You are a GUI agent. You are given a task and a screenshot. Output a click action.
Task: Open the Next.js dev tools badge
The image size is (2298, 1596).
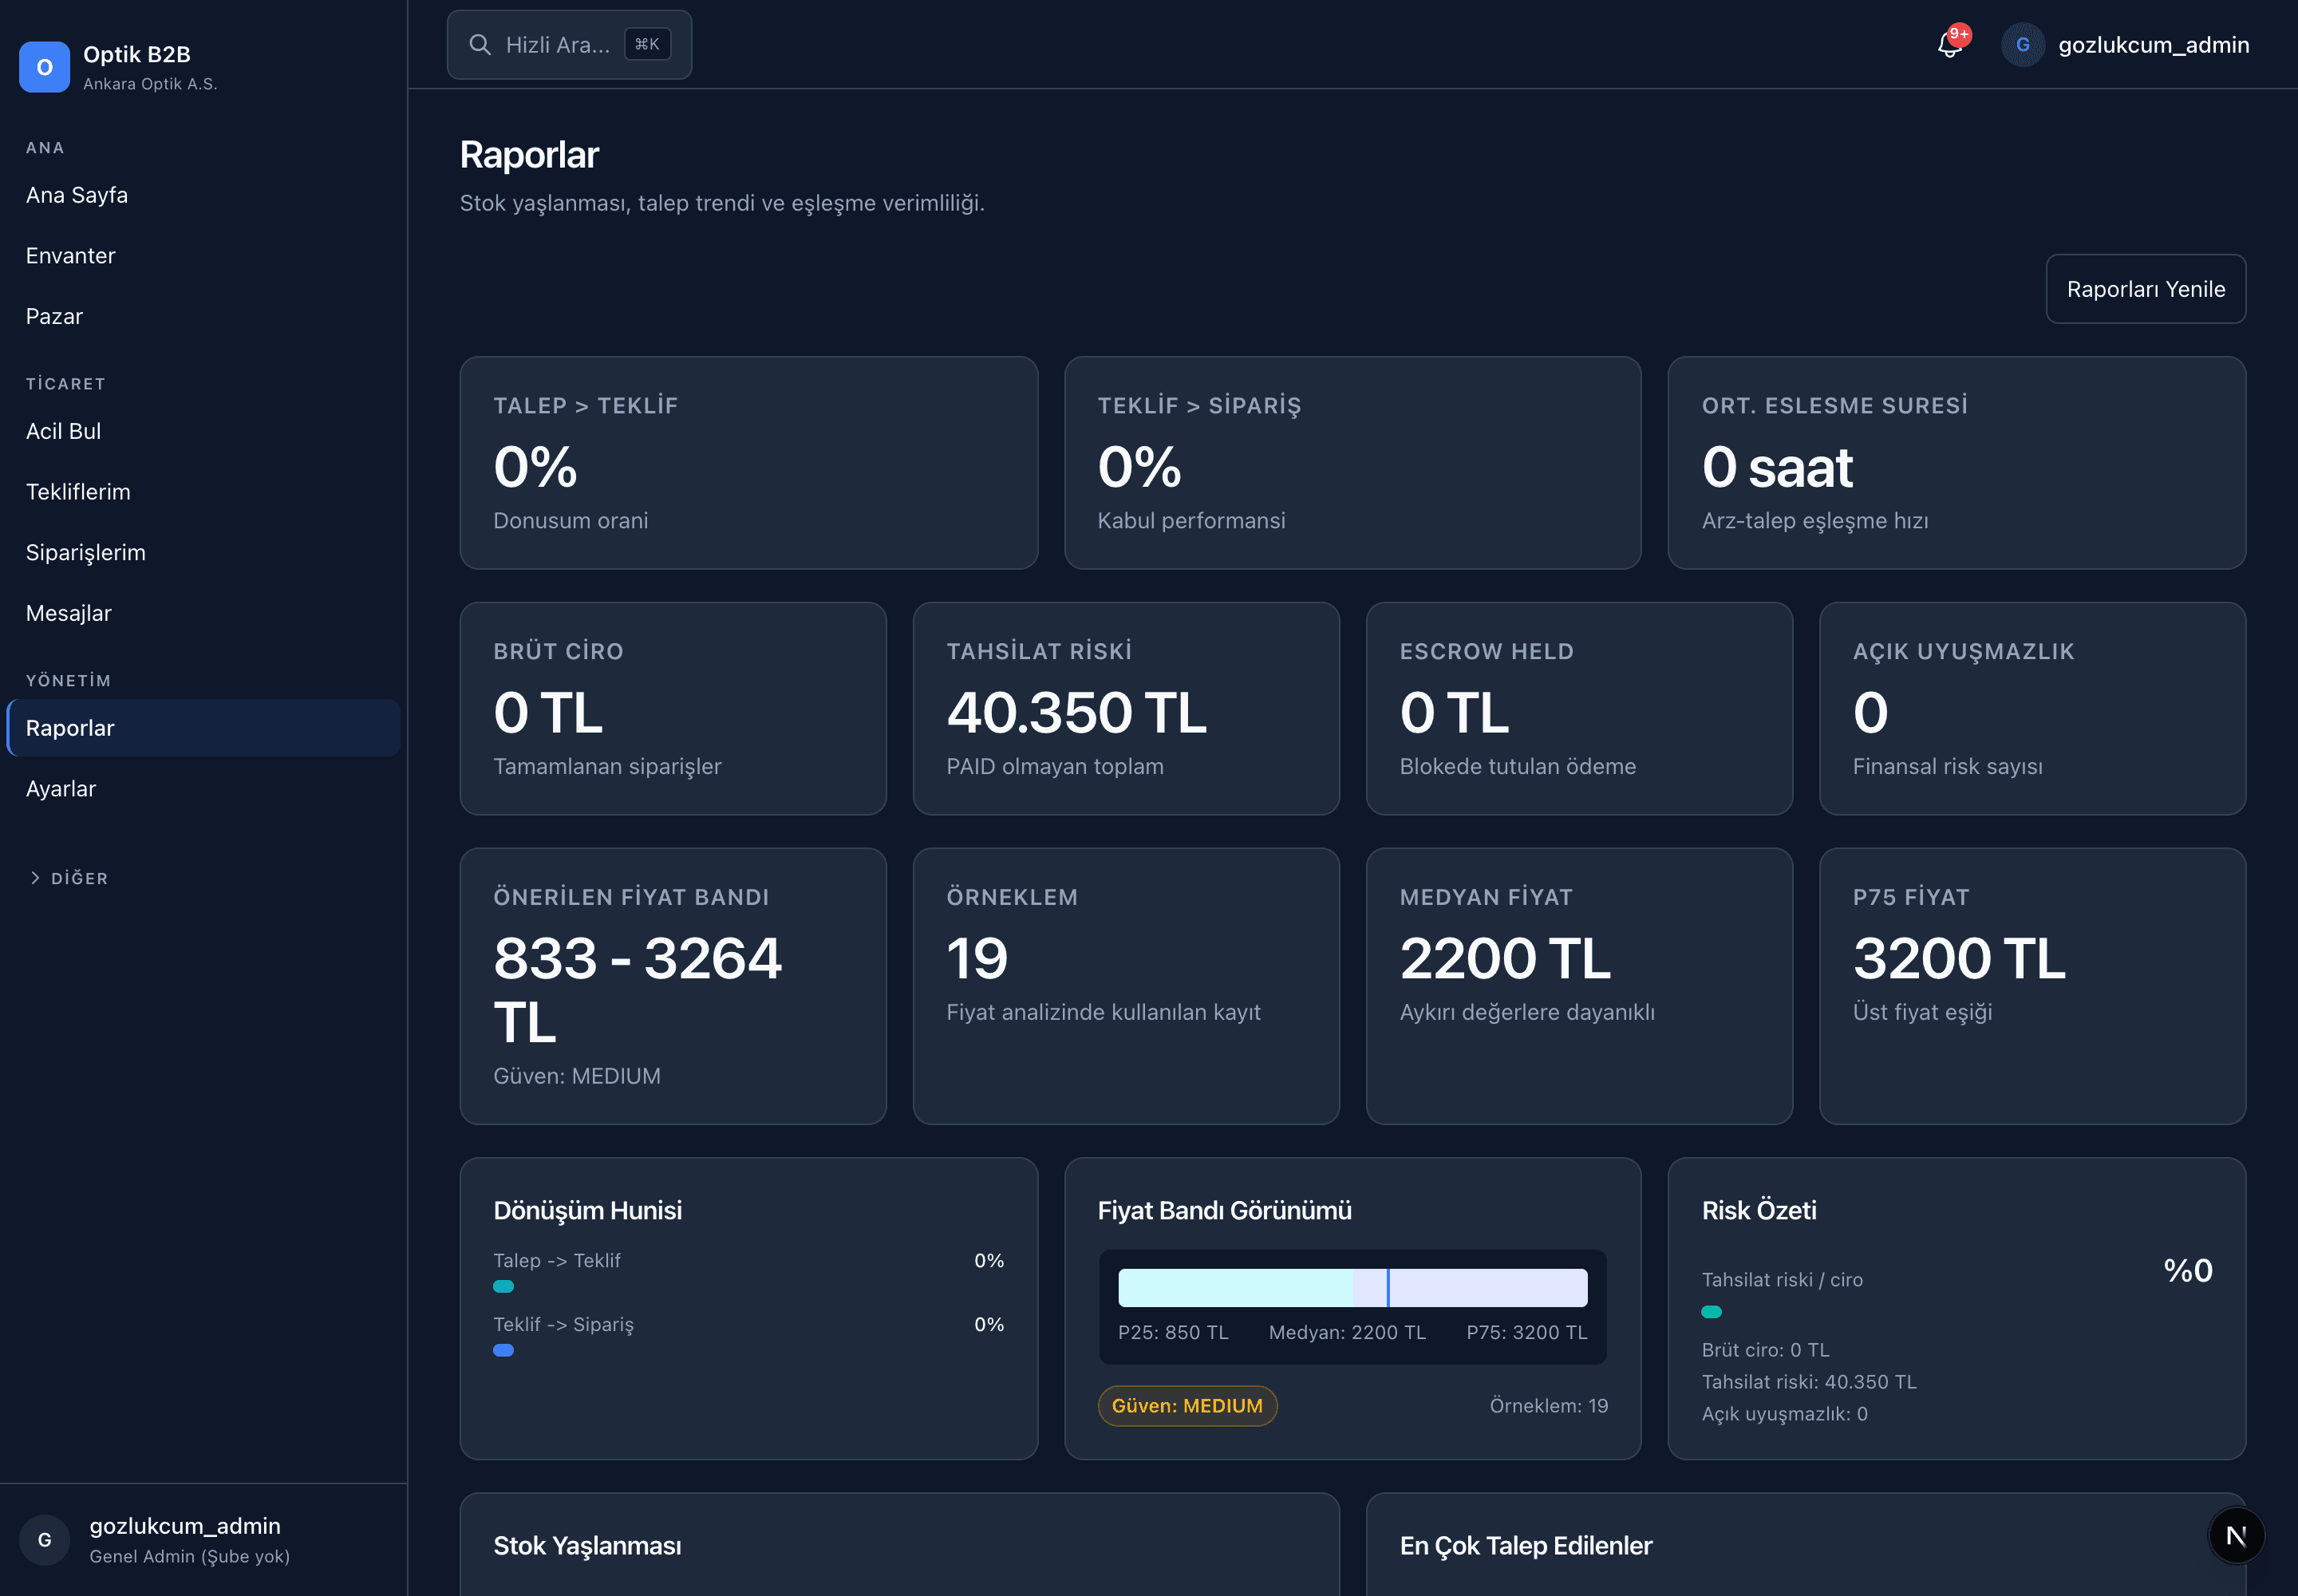point(2236,1536)
